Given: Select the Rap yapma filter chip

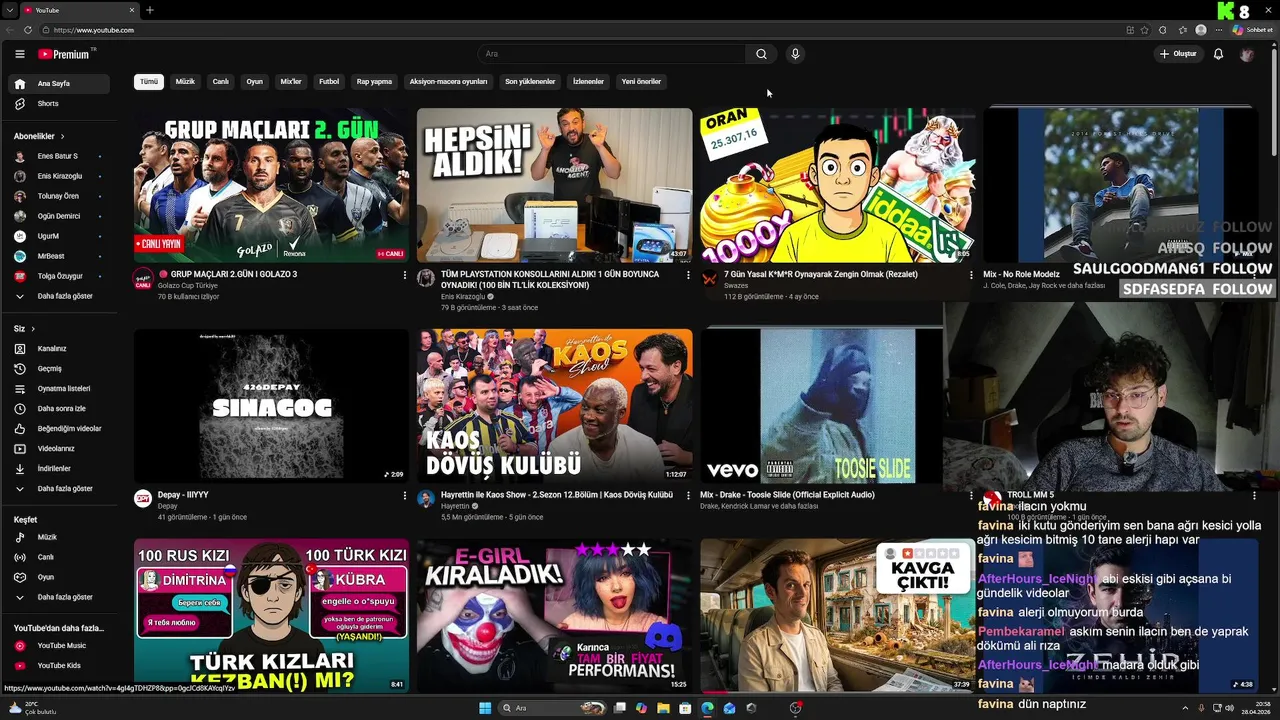Looking at the screenshot, I should point(374,82).
